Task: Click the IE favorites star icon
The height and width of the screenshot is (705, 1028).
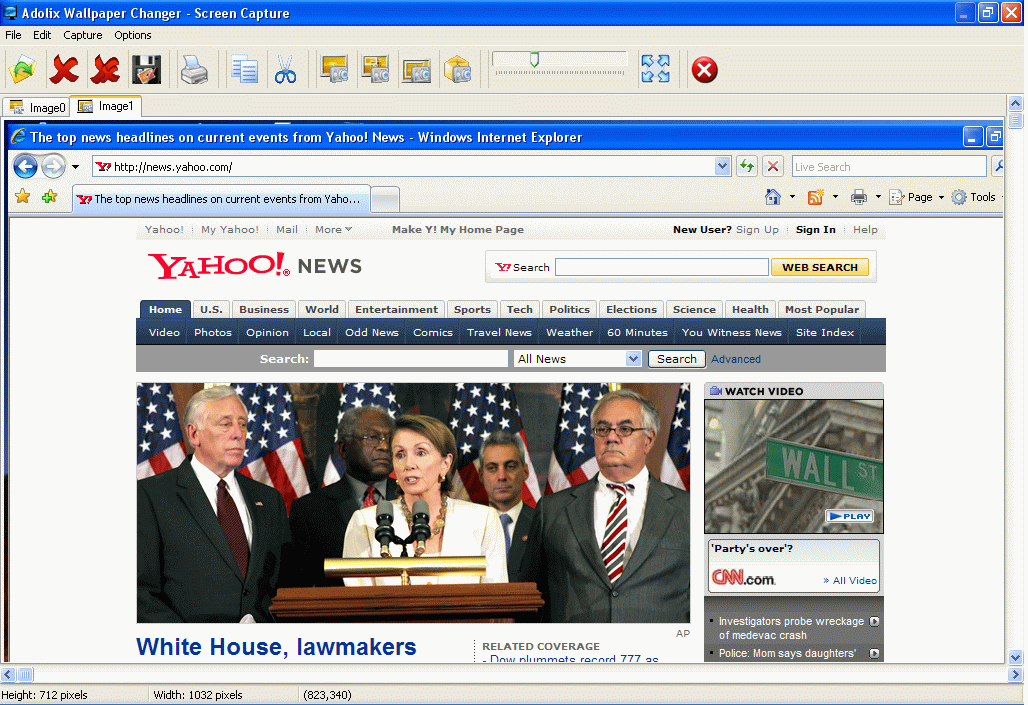Action: coord(23,196)
